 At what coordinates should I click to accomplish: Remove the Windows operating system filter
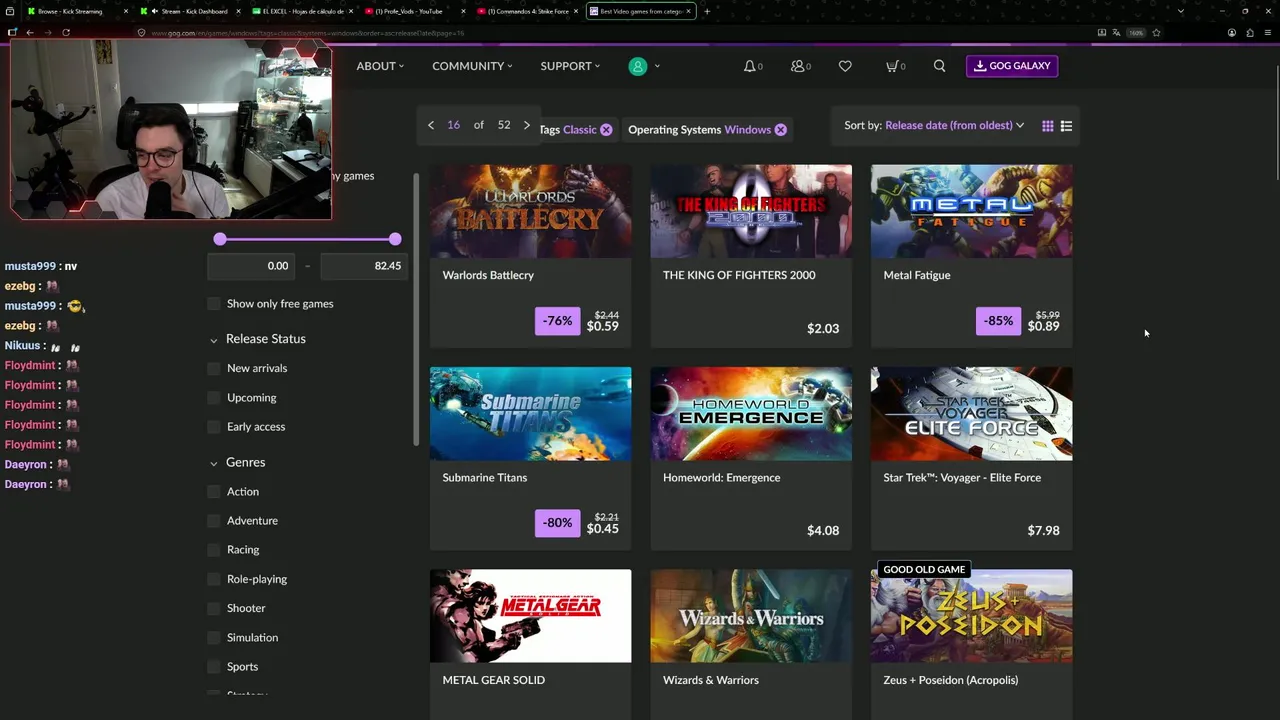point(781,130)
